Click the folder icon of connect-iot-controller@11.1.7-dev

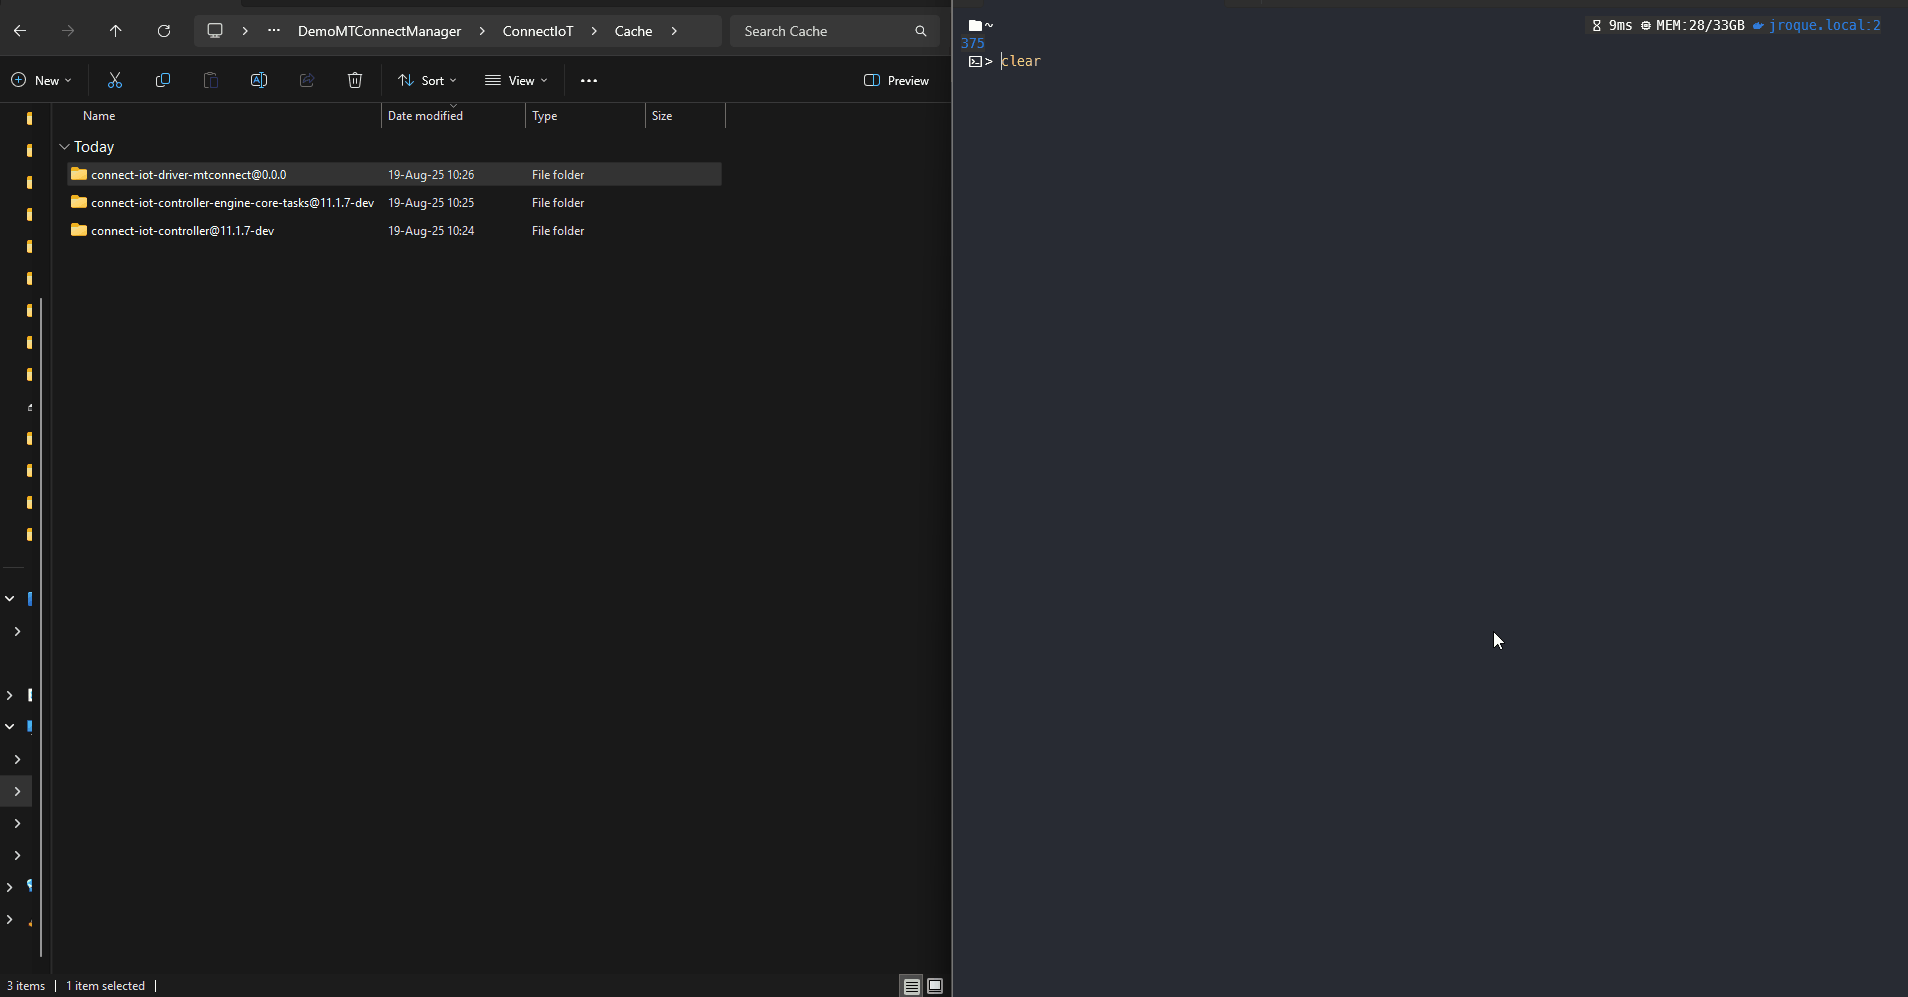79,230
